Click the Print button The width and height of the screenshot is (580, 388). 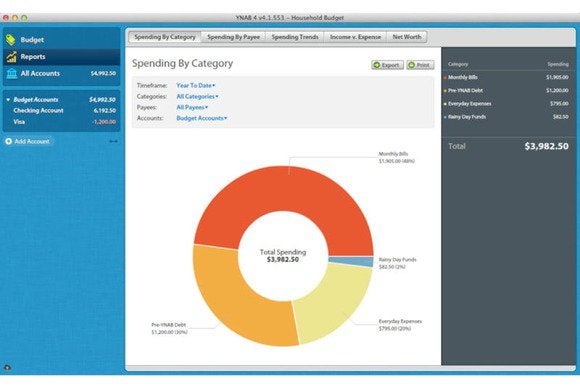pyautogui.click(x=420, y=65)
